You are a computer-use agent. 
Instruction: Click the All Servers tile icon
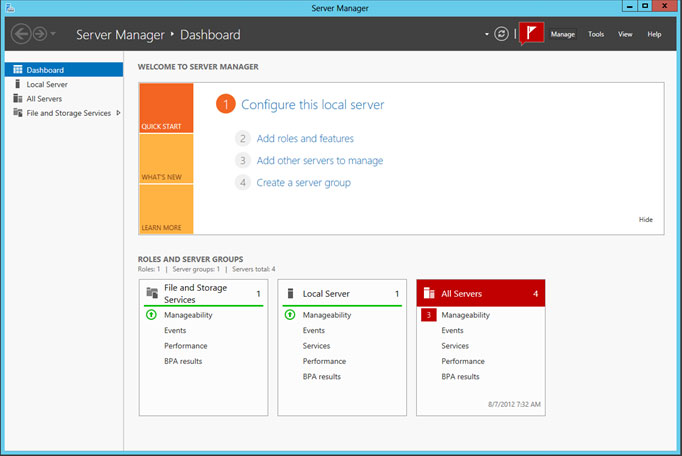tap(429, 293)
